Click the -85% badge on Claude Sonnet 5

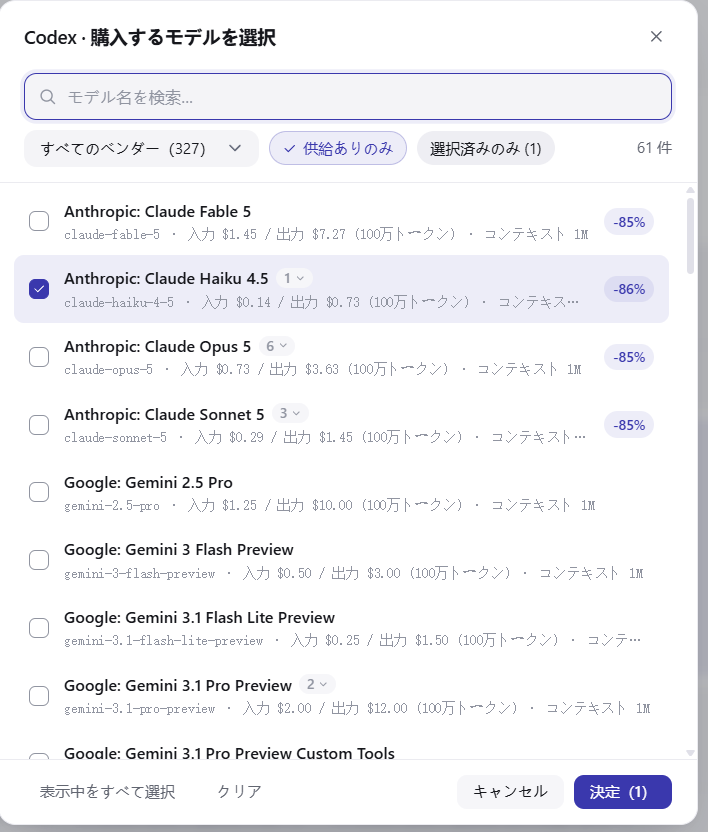629,425
